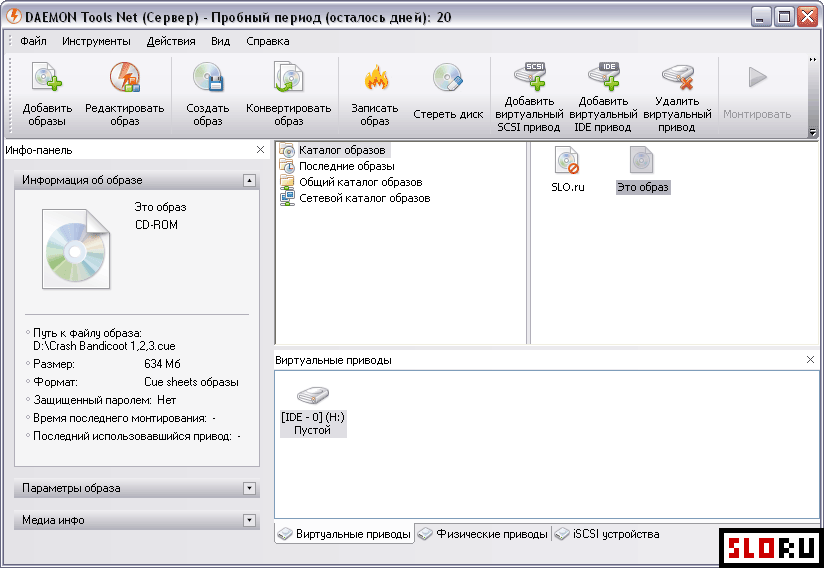Collapse the "Информация об образе" section
This screenshot has height=568, width=824.
(x=249, y=180)
